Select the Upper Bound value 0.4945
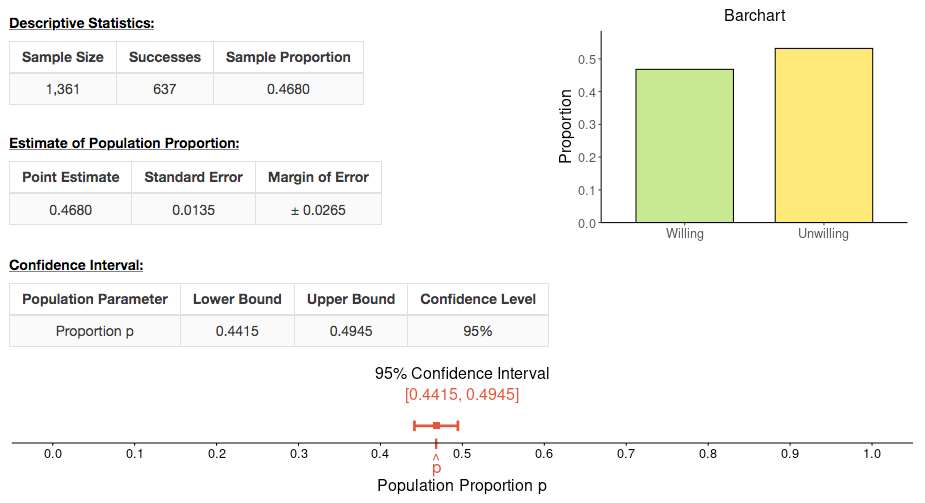 click(351, 331)
